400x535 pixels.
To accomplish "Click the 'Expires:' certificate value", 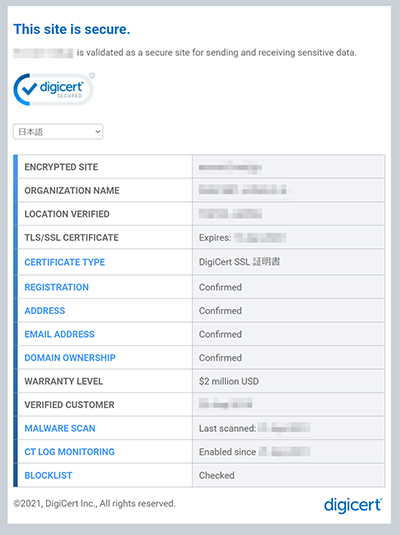I will 242,238.
